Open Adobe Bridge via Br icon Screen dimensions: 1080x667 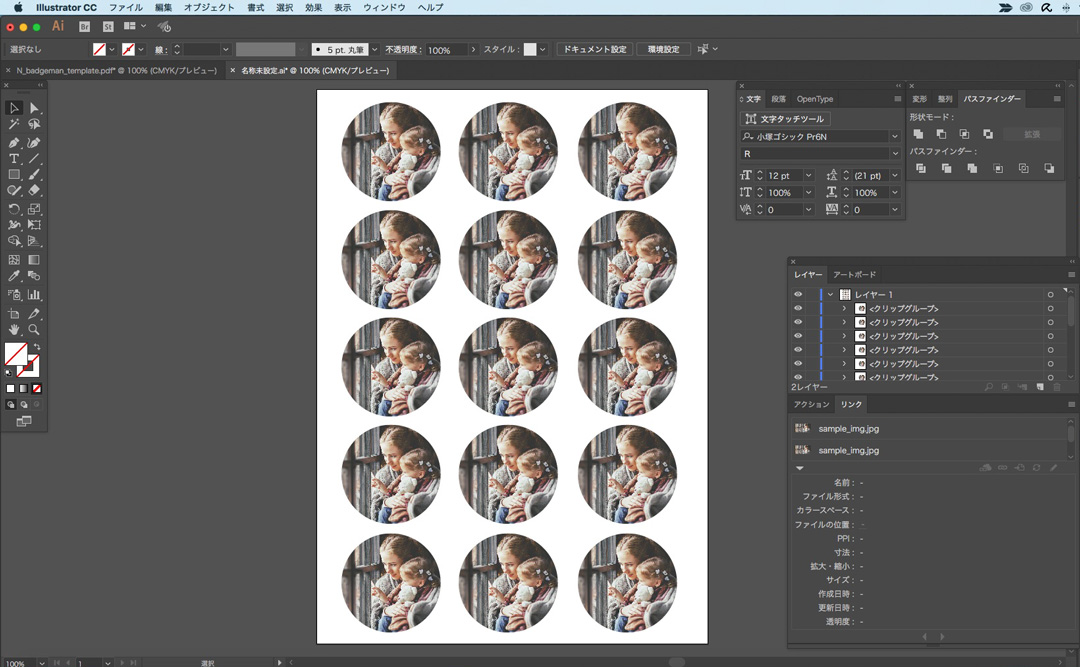coord(84,26)
